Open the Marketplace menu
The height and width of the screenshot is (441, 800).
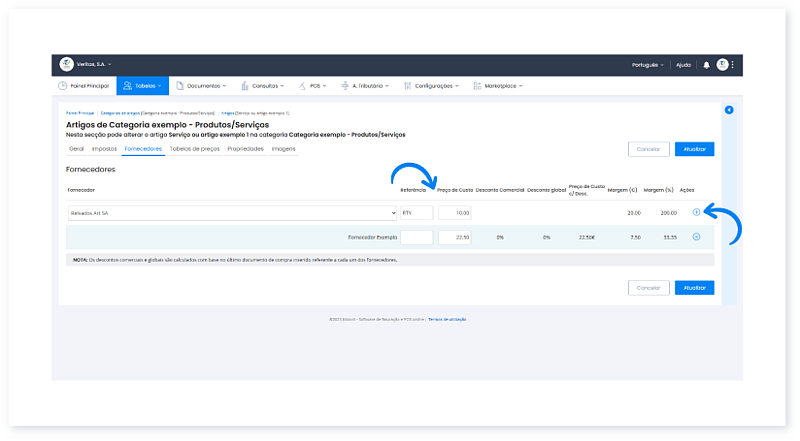click(x=502, y=86)
